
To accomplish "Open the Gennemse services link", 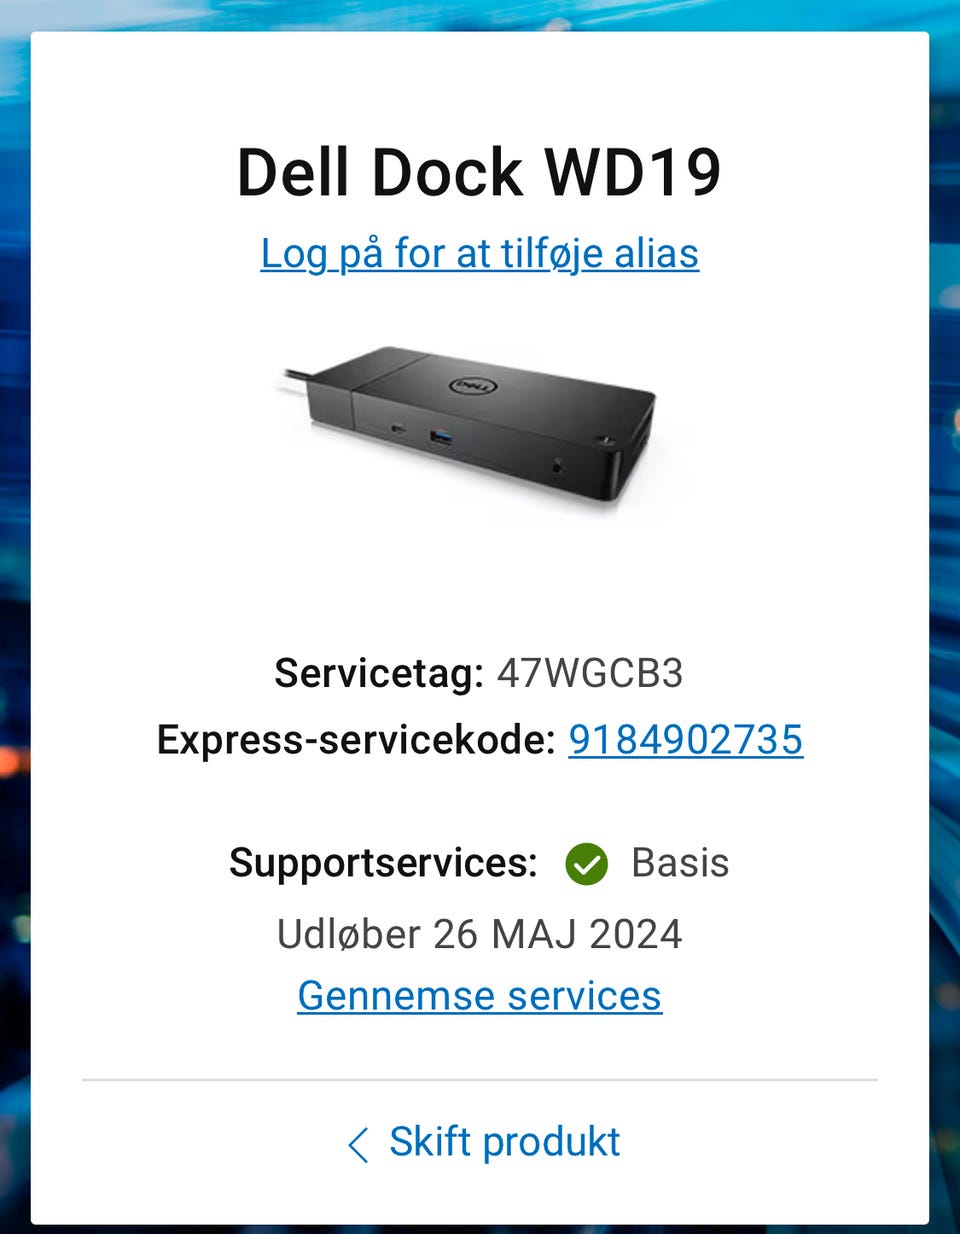I will [x=480, y=996].
